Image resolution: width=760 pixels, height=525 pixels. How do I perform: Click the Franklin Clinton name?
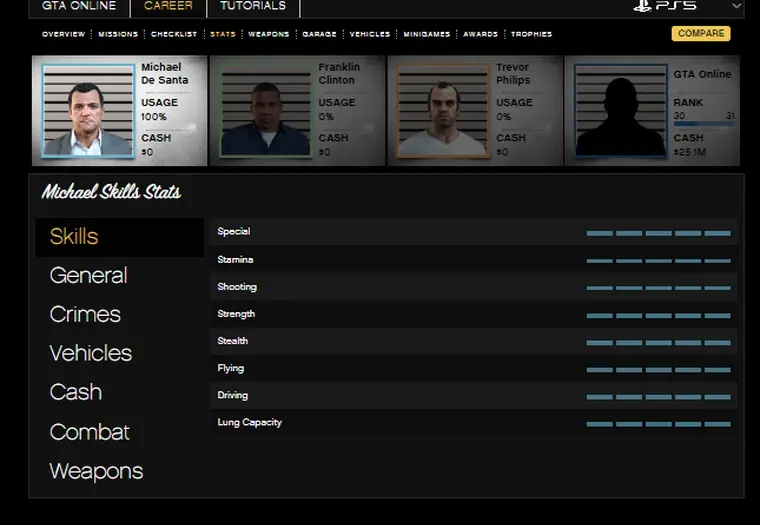pyautogui.click(x=339, y=74)
